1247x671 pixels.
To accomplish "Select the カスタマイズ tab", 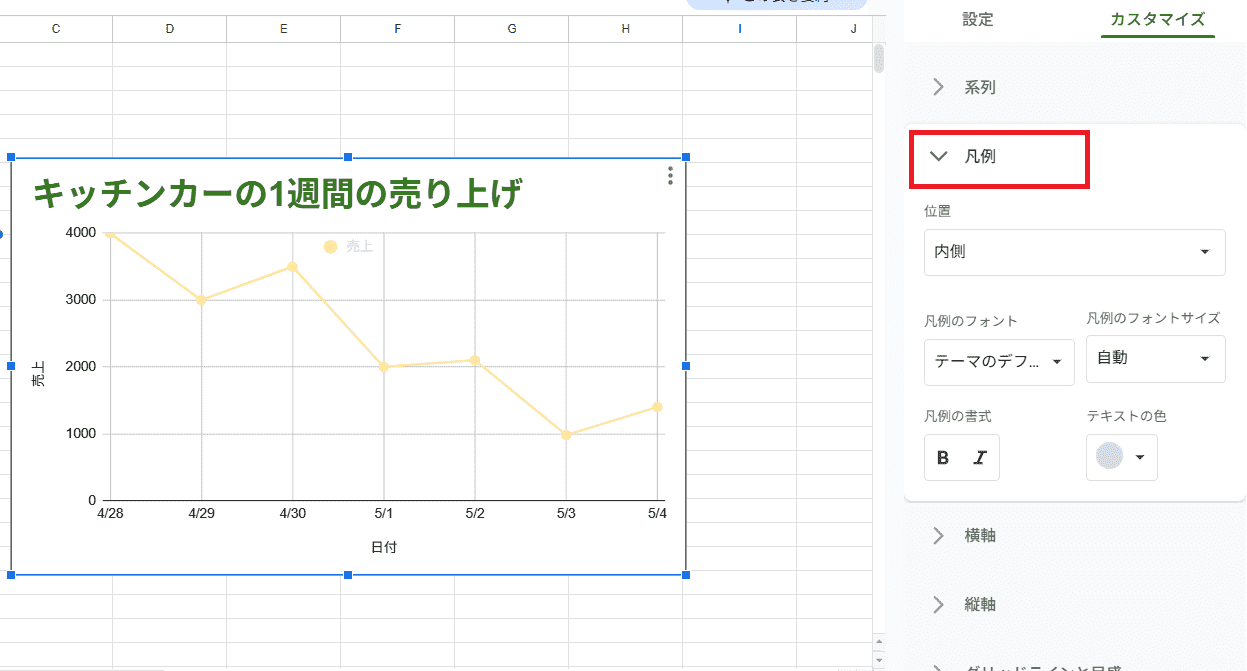I will (x=1157, y=19).
